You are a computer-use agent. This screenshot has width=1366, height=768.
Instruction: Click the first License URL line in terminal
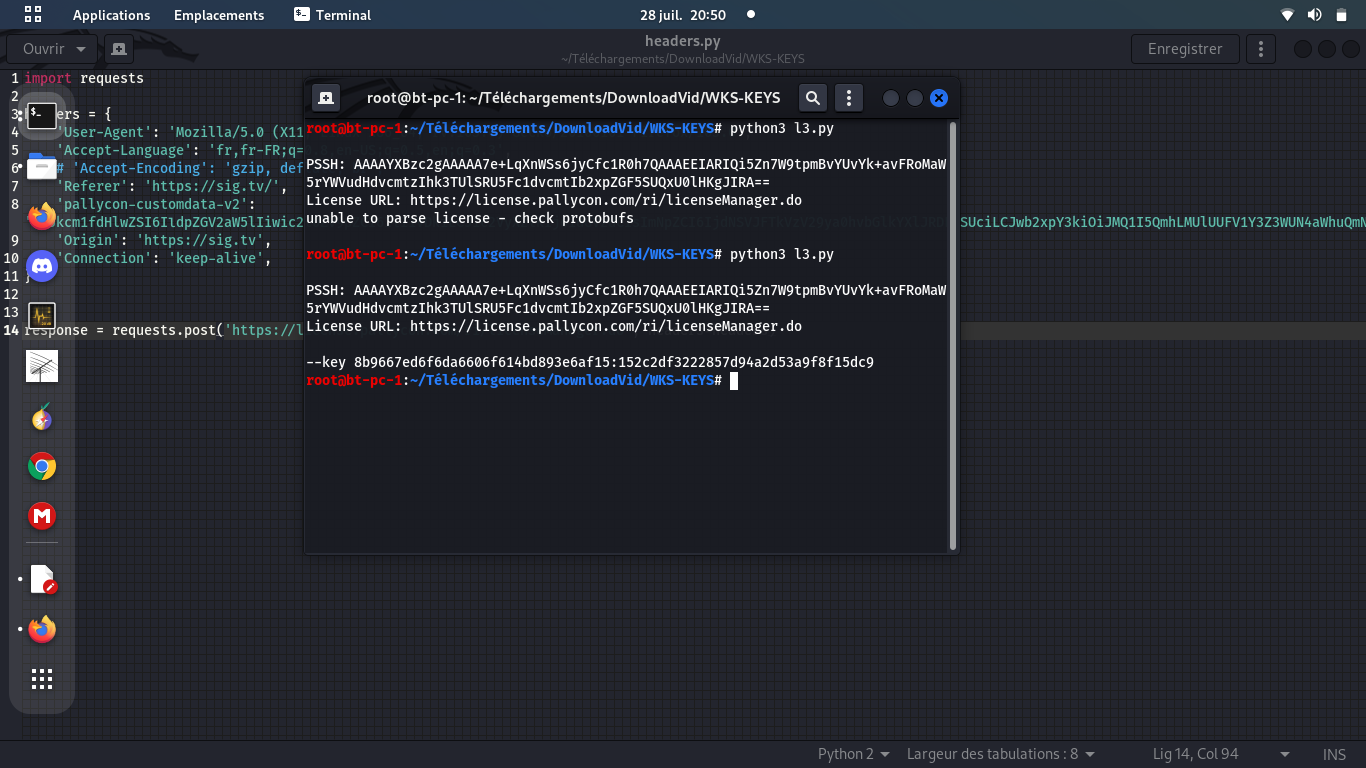(x=554, y=200)
